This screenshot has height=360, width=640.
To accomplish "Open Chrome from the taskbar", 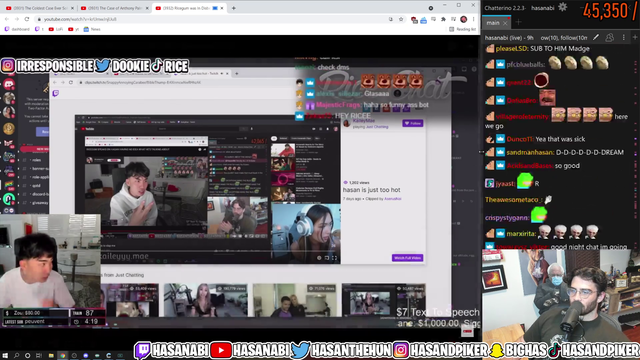I will (x=62, y=356).
